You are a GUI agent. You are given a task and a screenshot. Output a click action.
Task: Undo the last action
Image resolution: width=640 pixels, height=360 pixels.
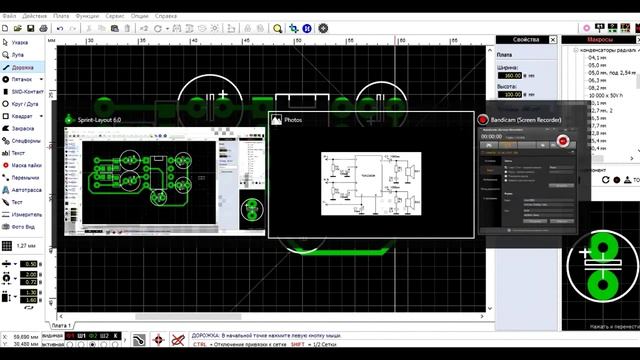tap(60, 29)
